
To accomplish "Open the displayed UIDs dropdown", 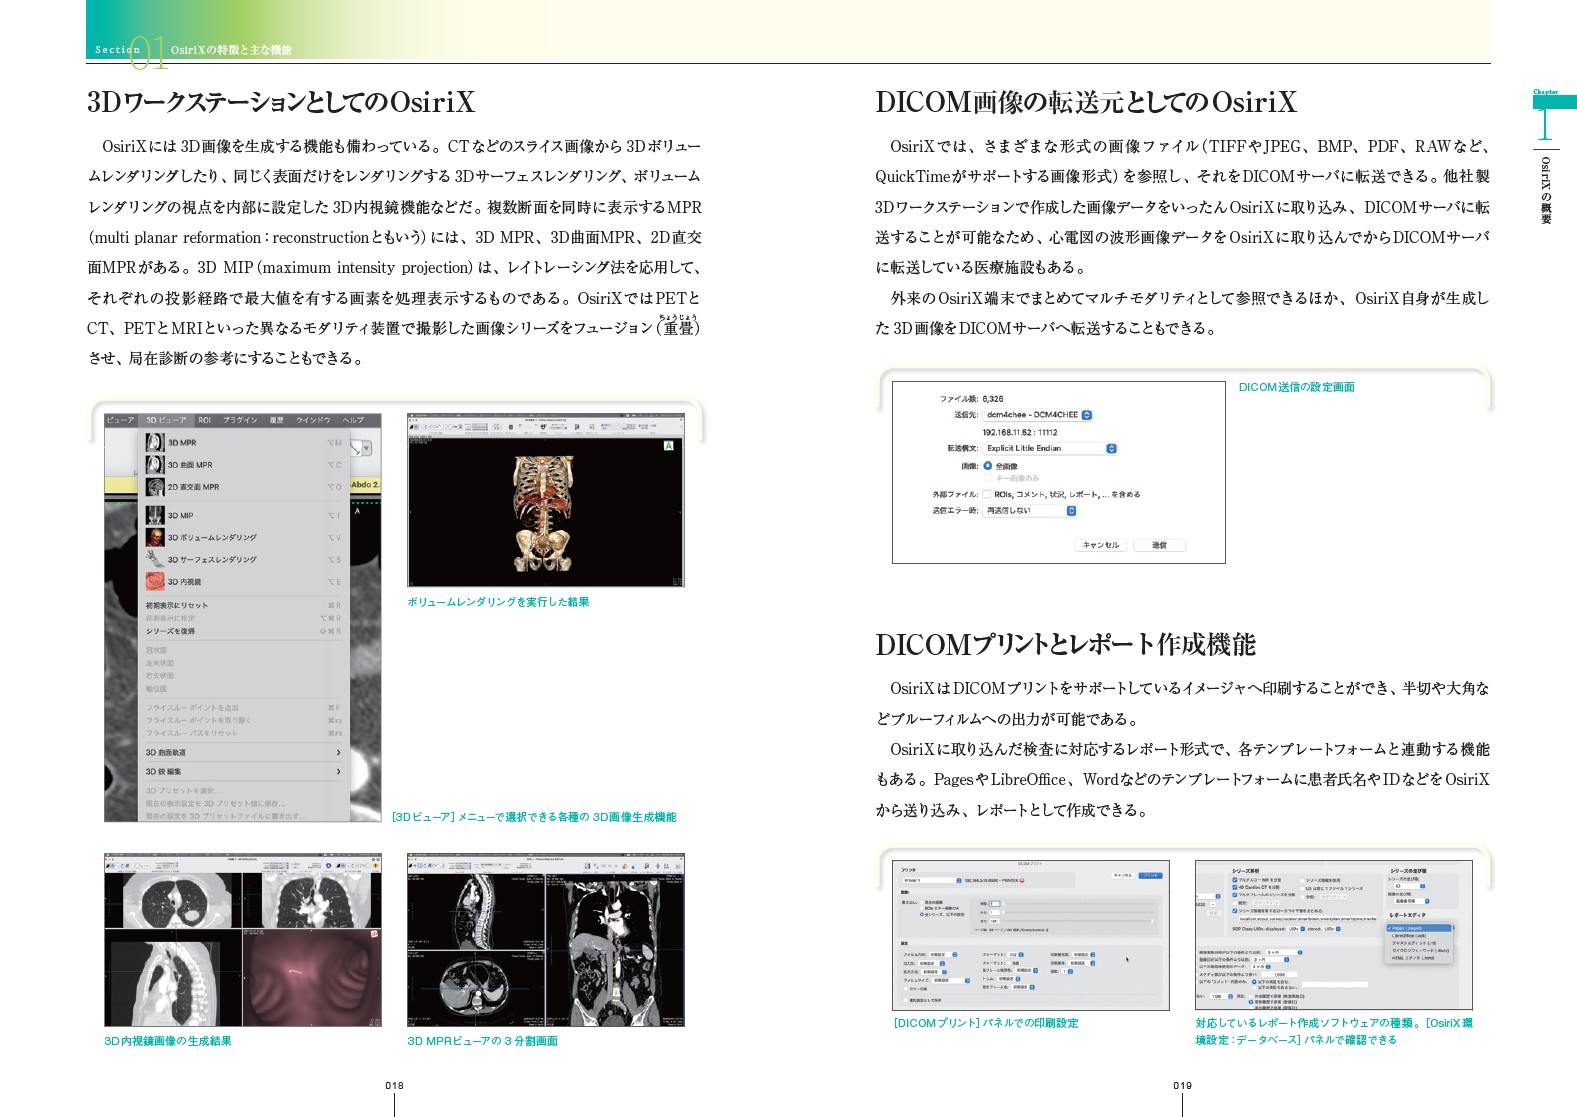I will tap(1298, 929).
